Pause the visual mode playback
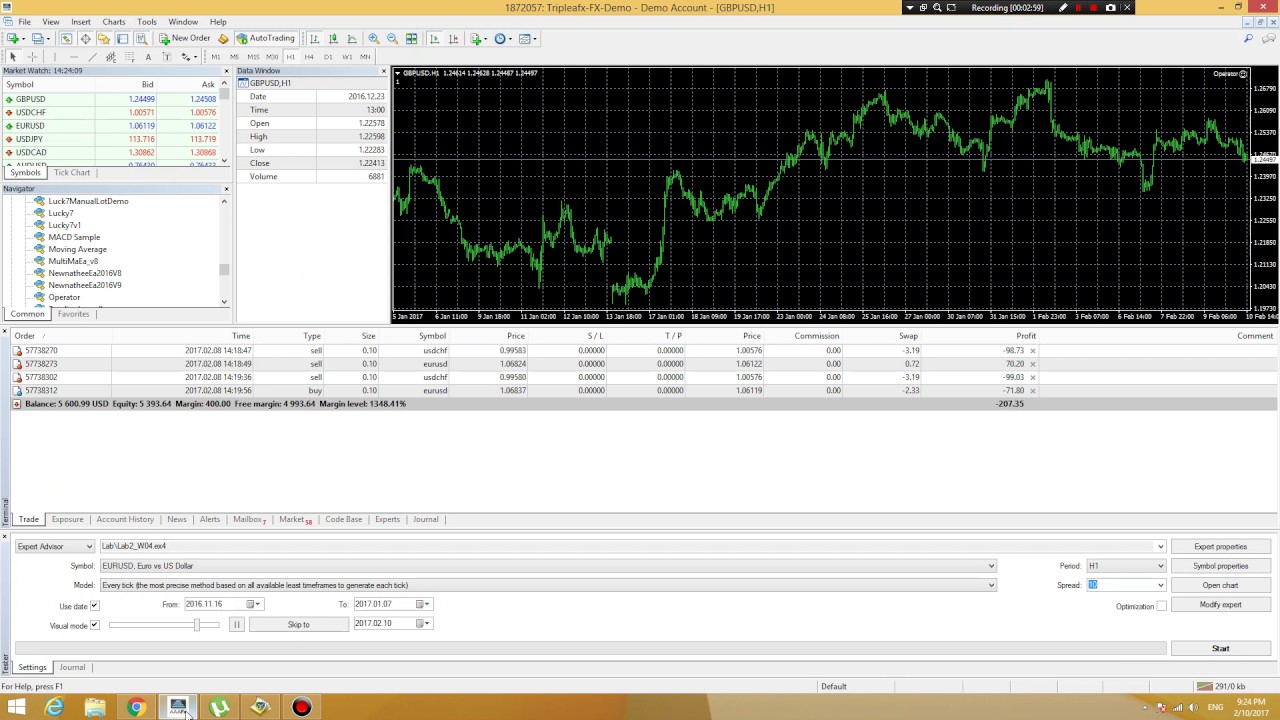Viewport: 1280px width, 720px height. pyautogui.click(x=236, y=625)
